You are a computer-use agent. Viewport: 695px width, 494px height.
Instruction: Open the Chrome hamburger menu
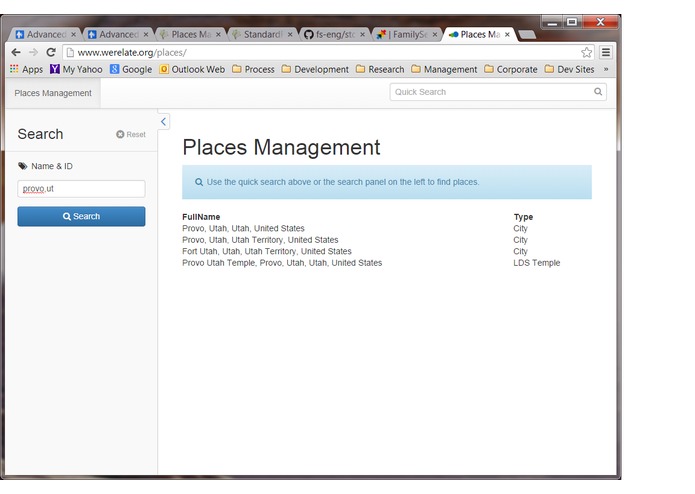606,52
